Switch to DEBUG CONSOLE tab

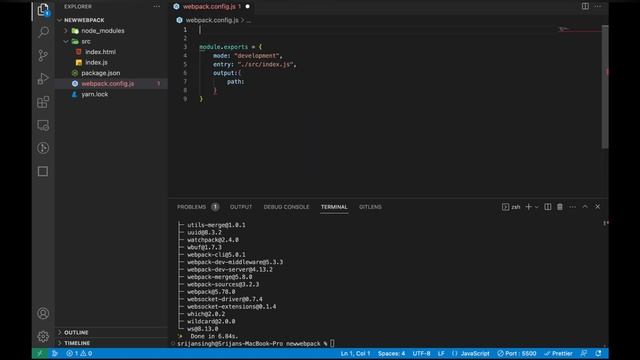(x=286, y=207)
